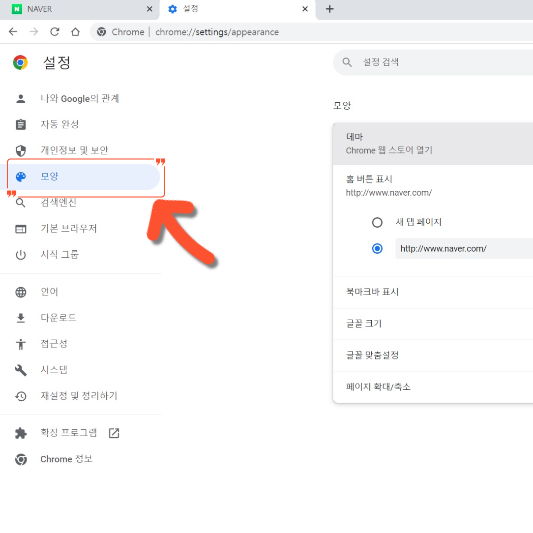
Task: Click the globe icon for 언어
Action: pos(21,292)
